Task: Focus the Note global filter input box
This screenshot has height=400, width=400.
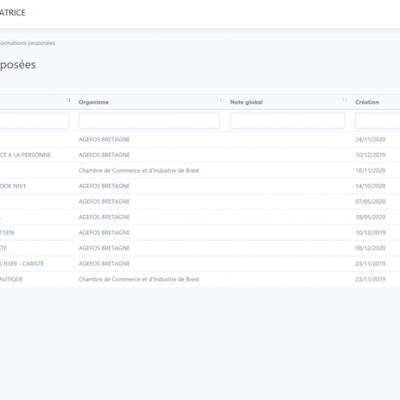Action: pyautogui.click(x=288, y=121)
